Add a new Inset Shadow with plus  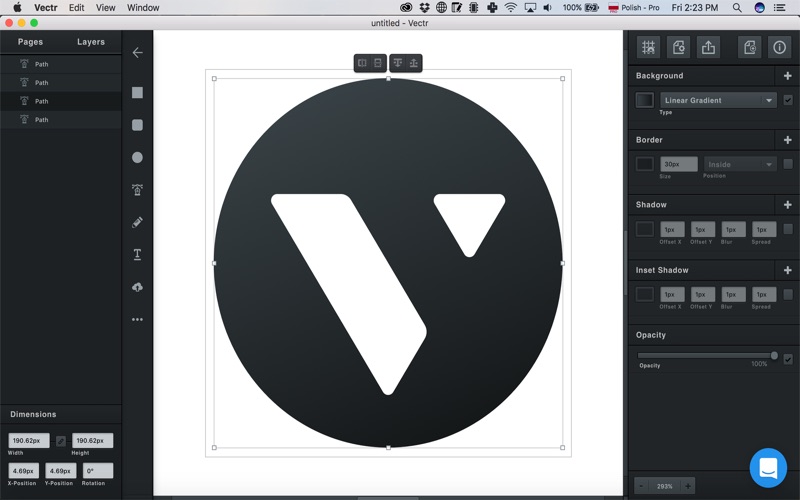click(787, 270)
